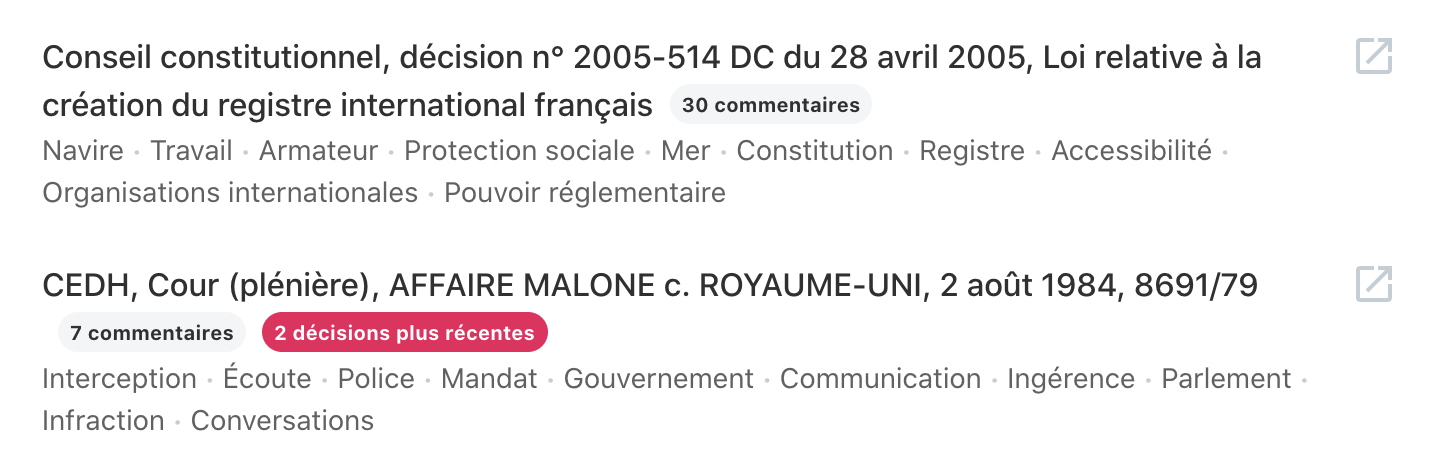Screen dimensions: 1438x472
Task: Open 2 décisions plus récentes badge
Action: tap(404, 333)
